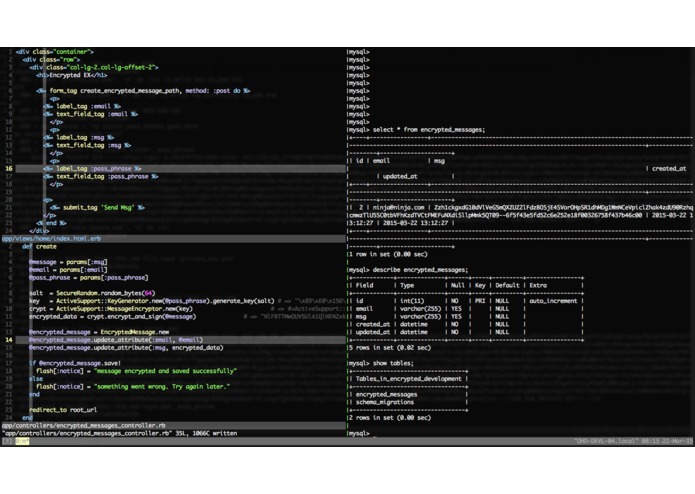Click the 'id' column header in select result
The image size is (695, 494).
(359, 161)
